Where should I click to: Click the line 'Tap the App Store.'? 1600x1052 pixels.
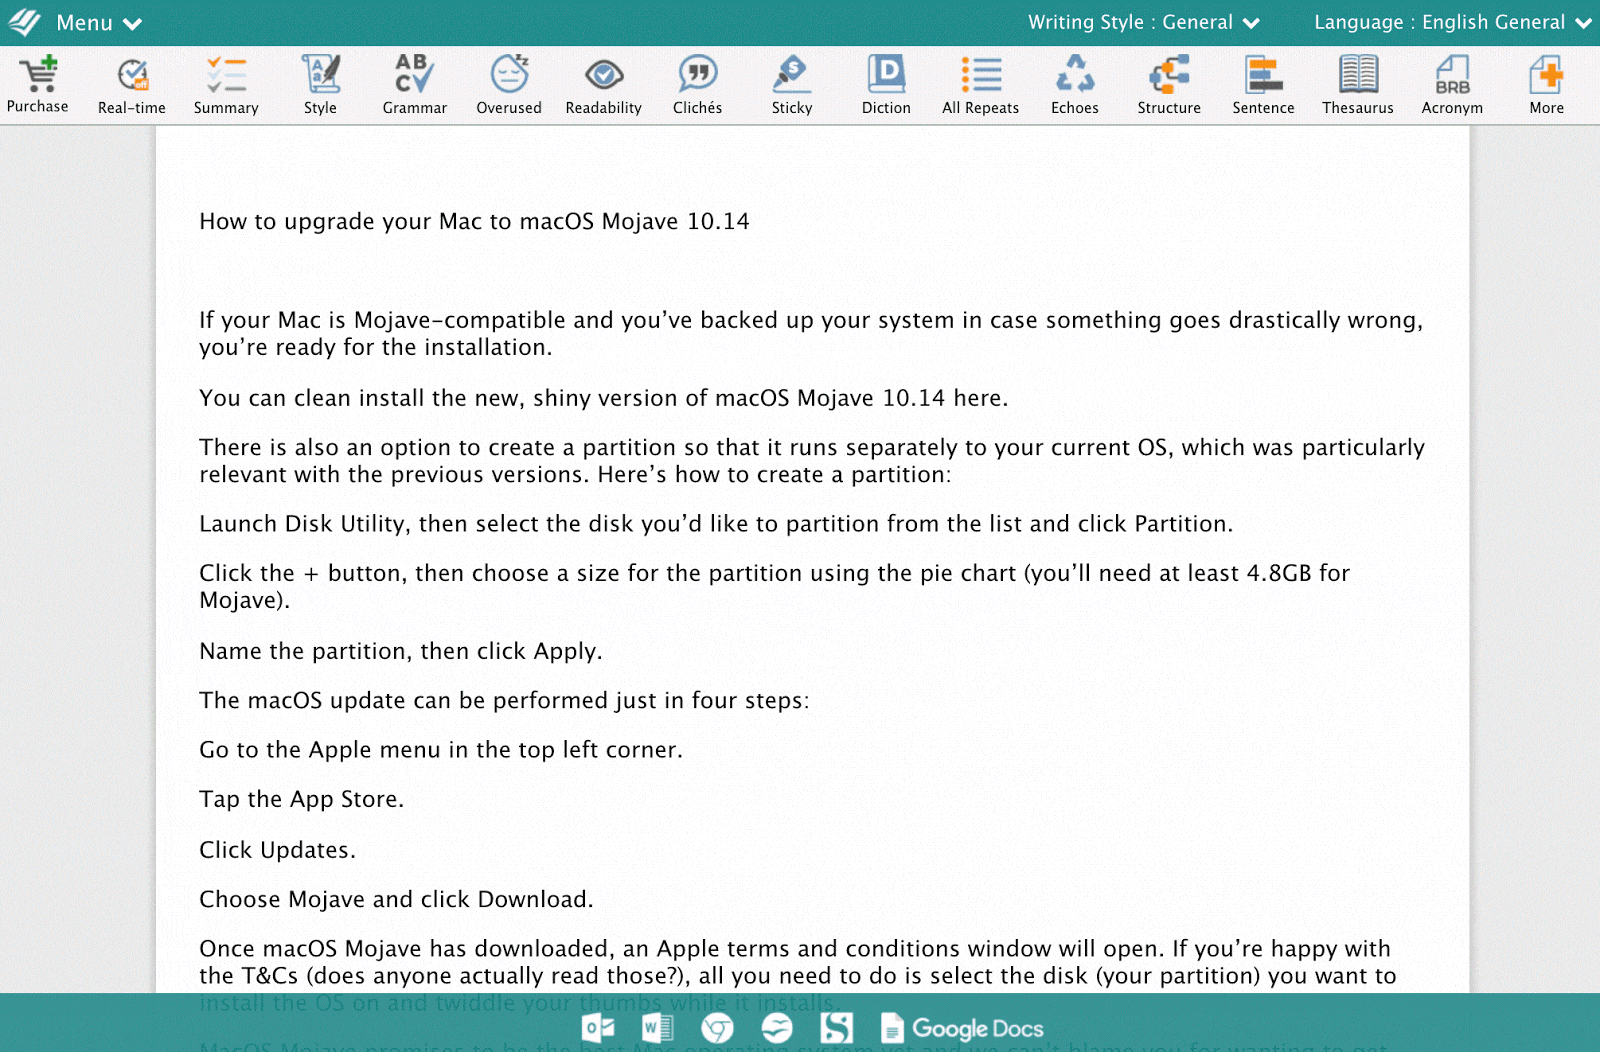(x=301, y=799)
